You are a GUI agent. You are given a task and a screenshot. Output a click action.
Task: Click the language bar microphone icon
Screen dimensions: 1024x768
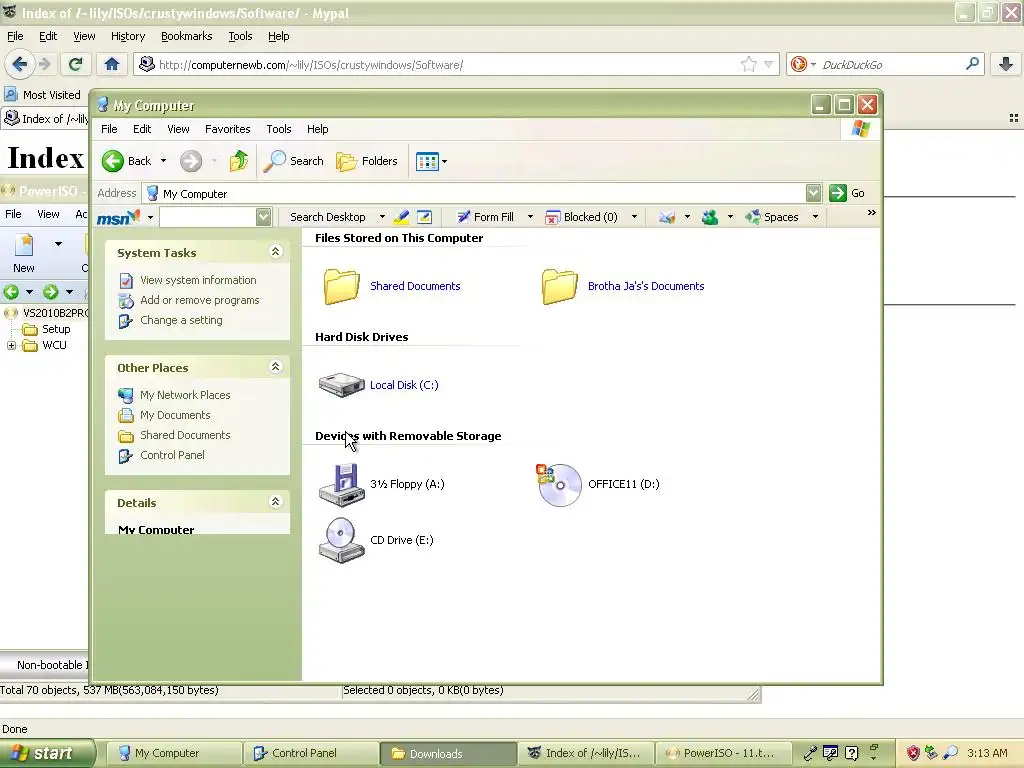[810, 753]
